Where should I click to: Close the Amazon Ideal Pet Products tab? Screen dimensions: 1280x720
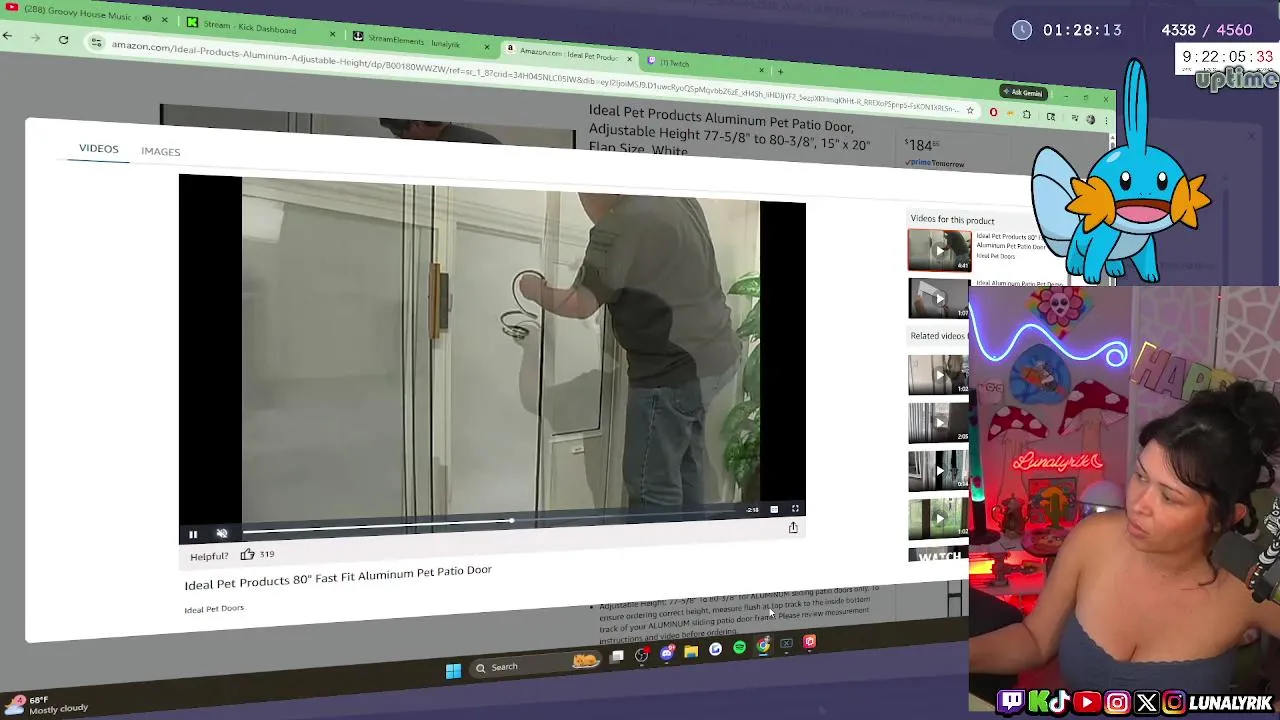click(x=627, y=58)
